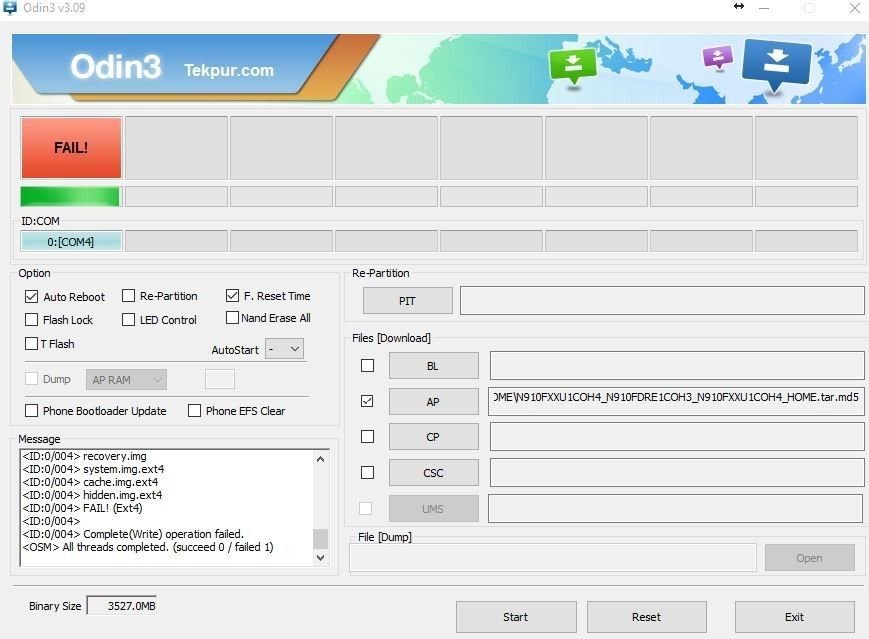Click the 0:[COM4] port field

click(71, 242)
